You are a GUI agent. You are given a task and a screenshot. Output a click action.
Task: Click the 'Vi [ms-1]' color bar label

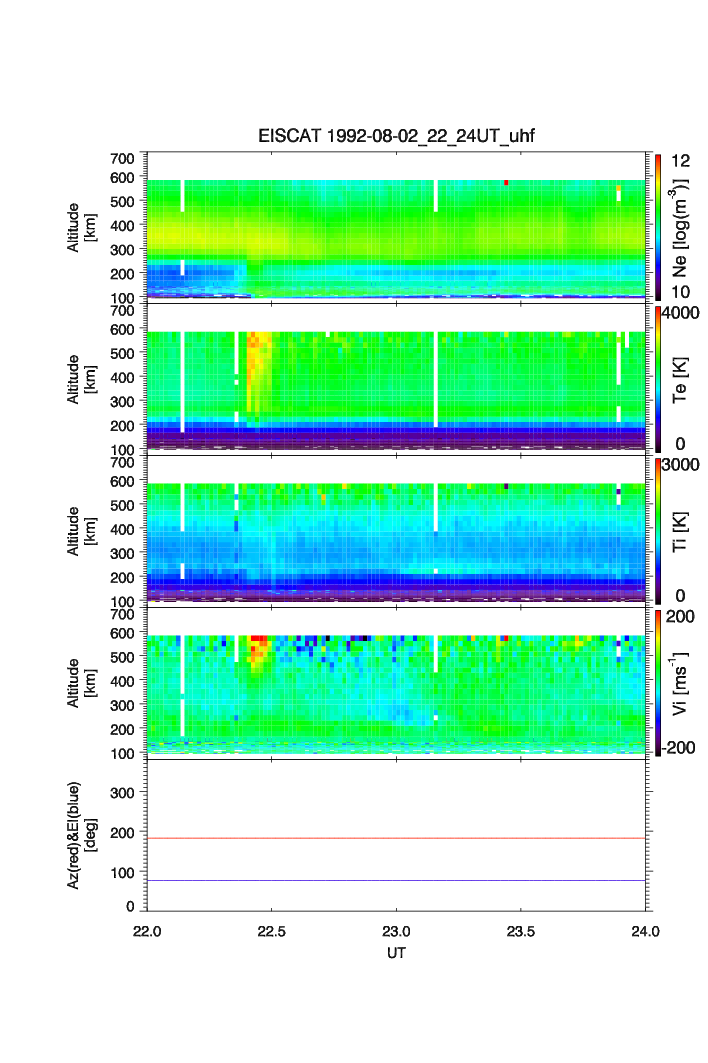pyautogui.click(x=679, y=683)
